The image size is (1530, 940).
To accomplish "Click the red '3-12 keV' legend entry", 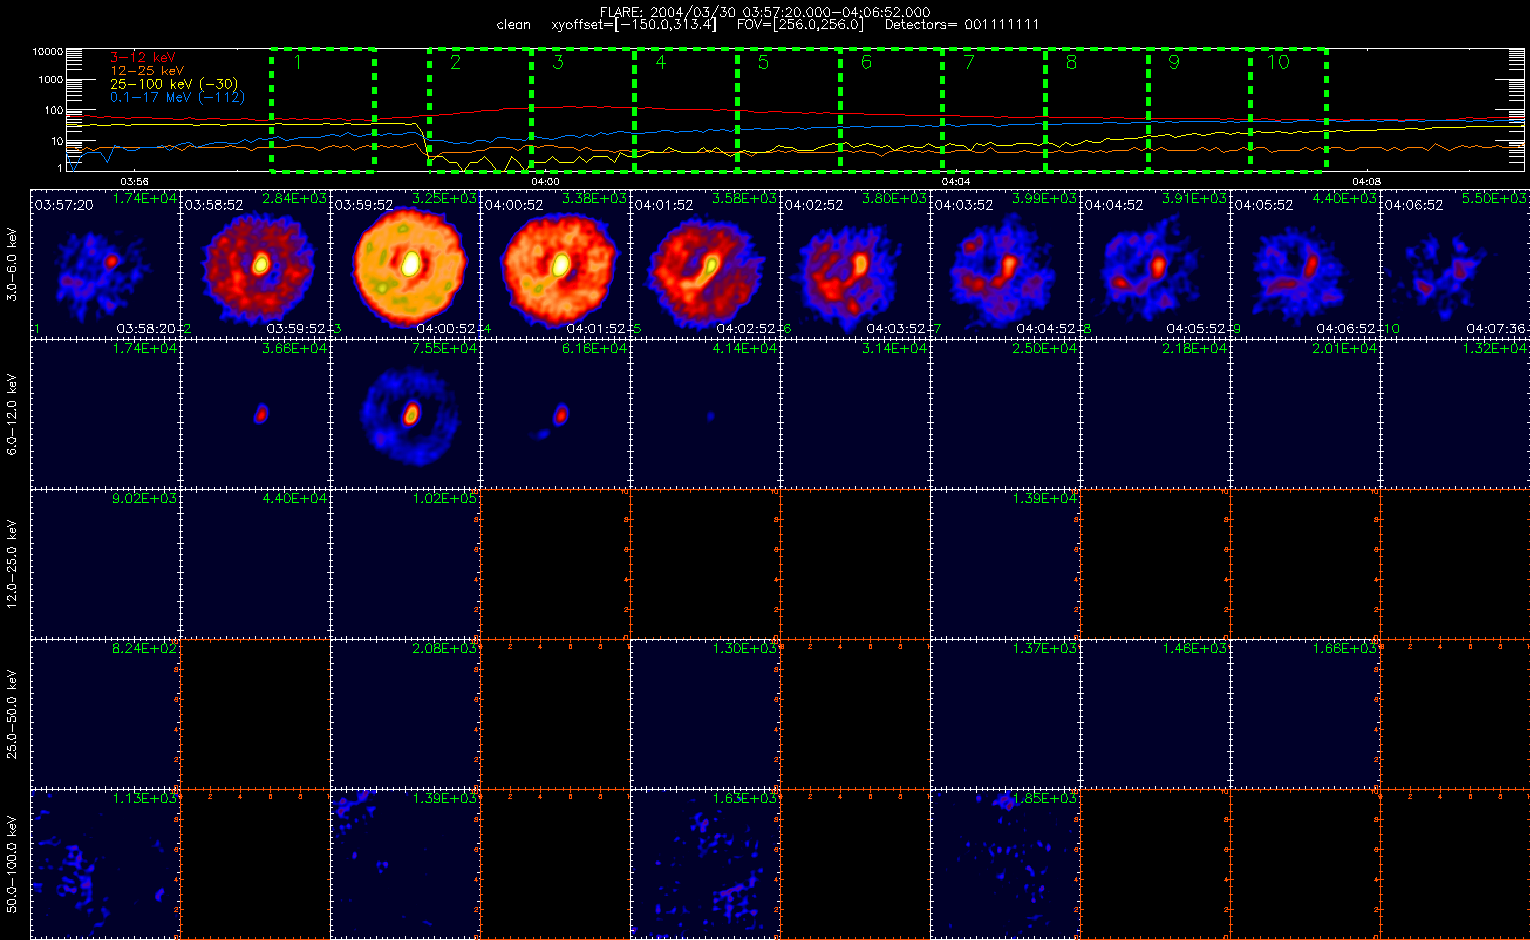I will (142, 58).
